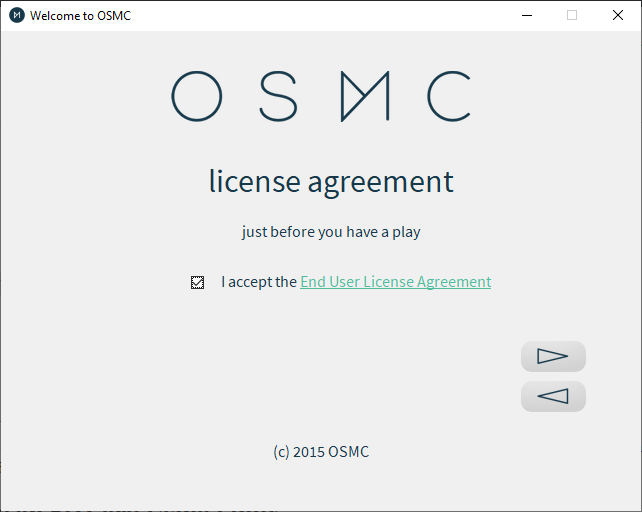The width and height of the screenshot is (642, 512).
Task: Click the next (right arrow) button
Action: [x=553, y=356]
